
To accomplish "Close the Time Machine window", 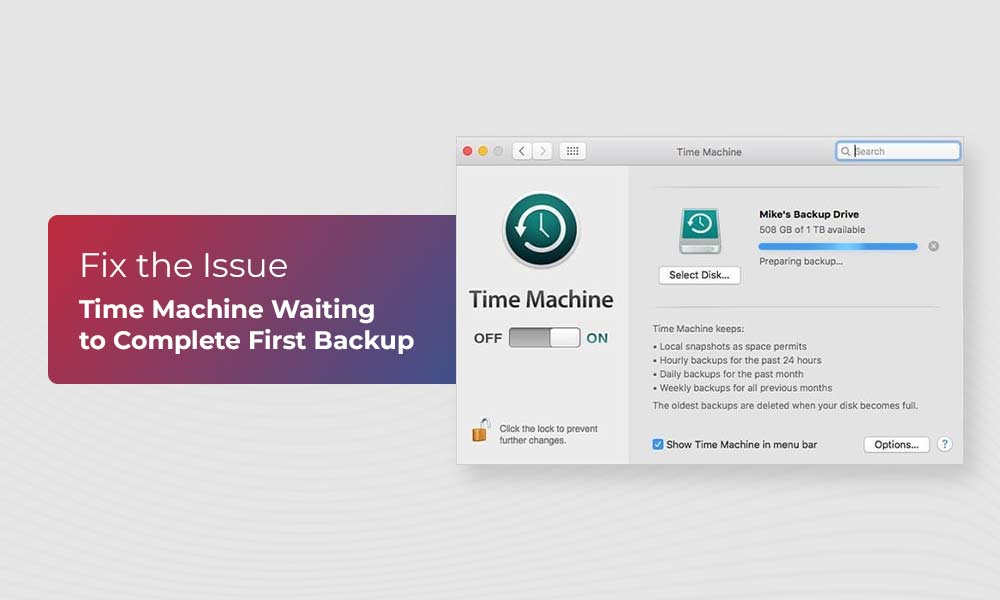I will coord(467,151).
